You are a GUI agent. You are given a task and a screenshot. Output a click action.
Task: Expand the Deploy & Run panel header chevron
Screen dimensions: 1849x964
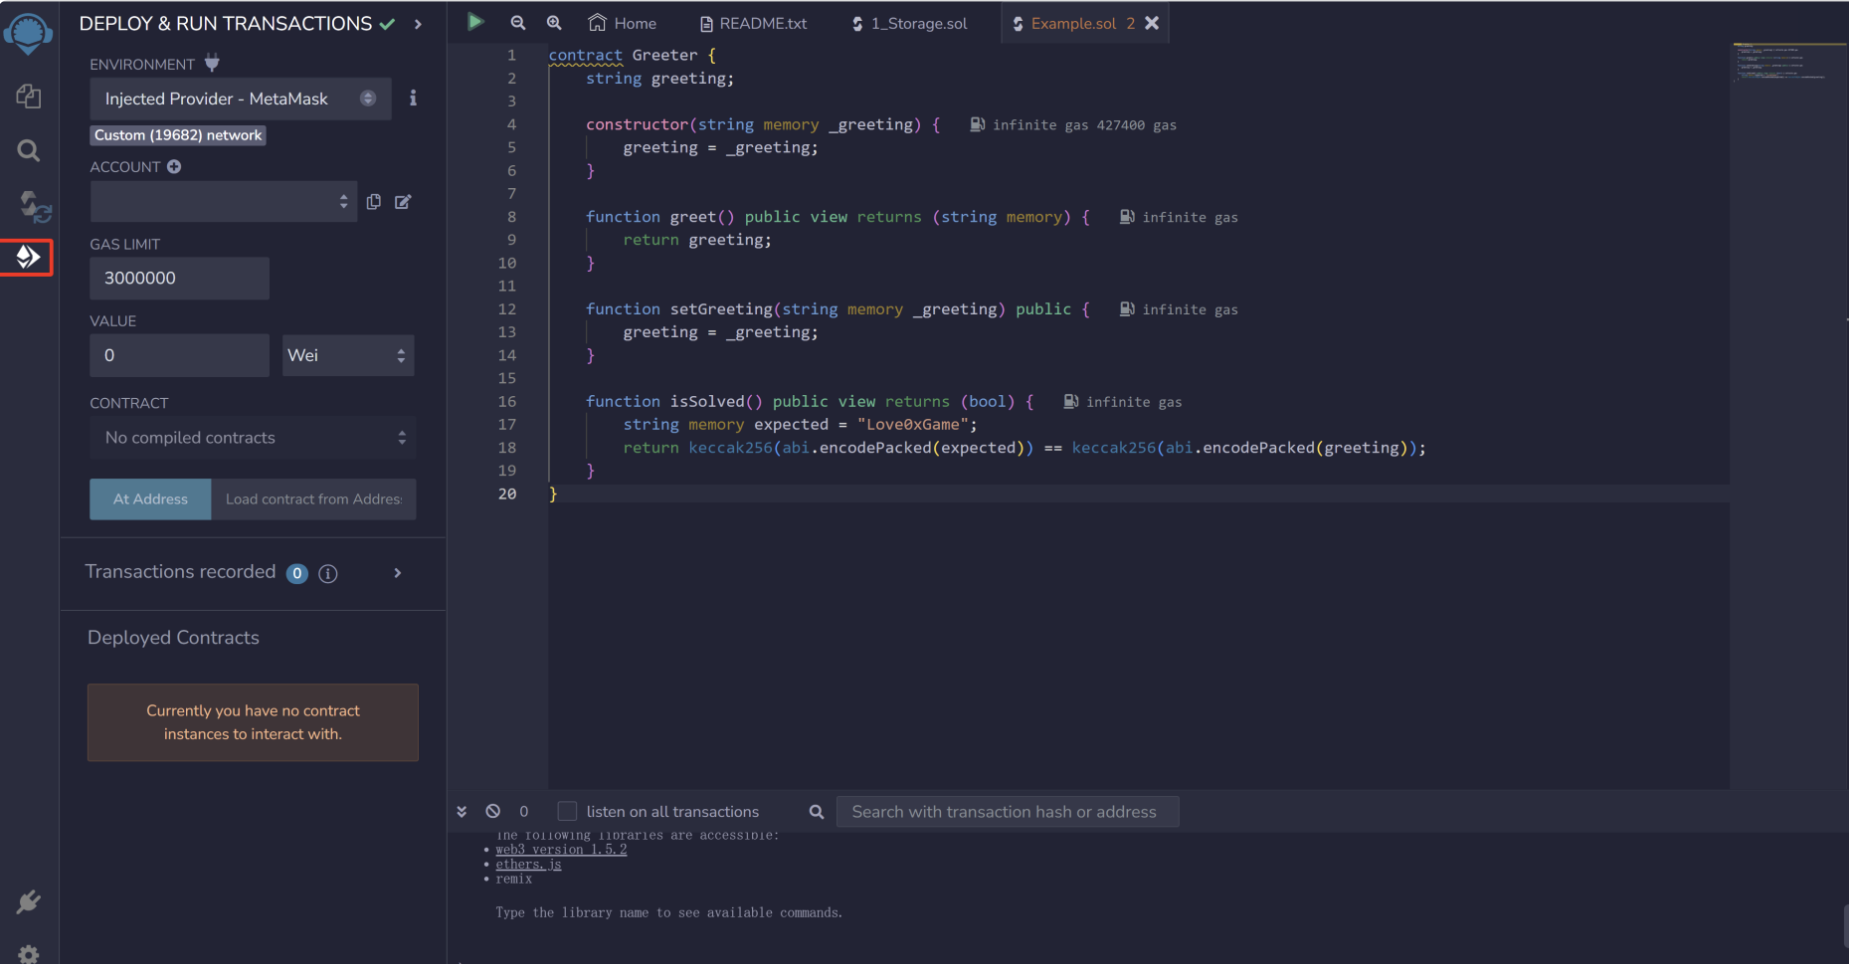coord(418,24)
